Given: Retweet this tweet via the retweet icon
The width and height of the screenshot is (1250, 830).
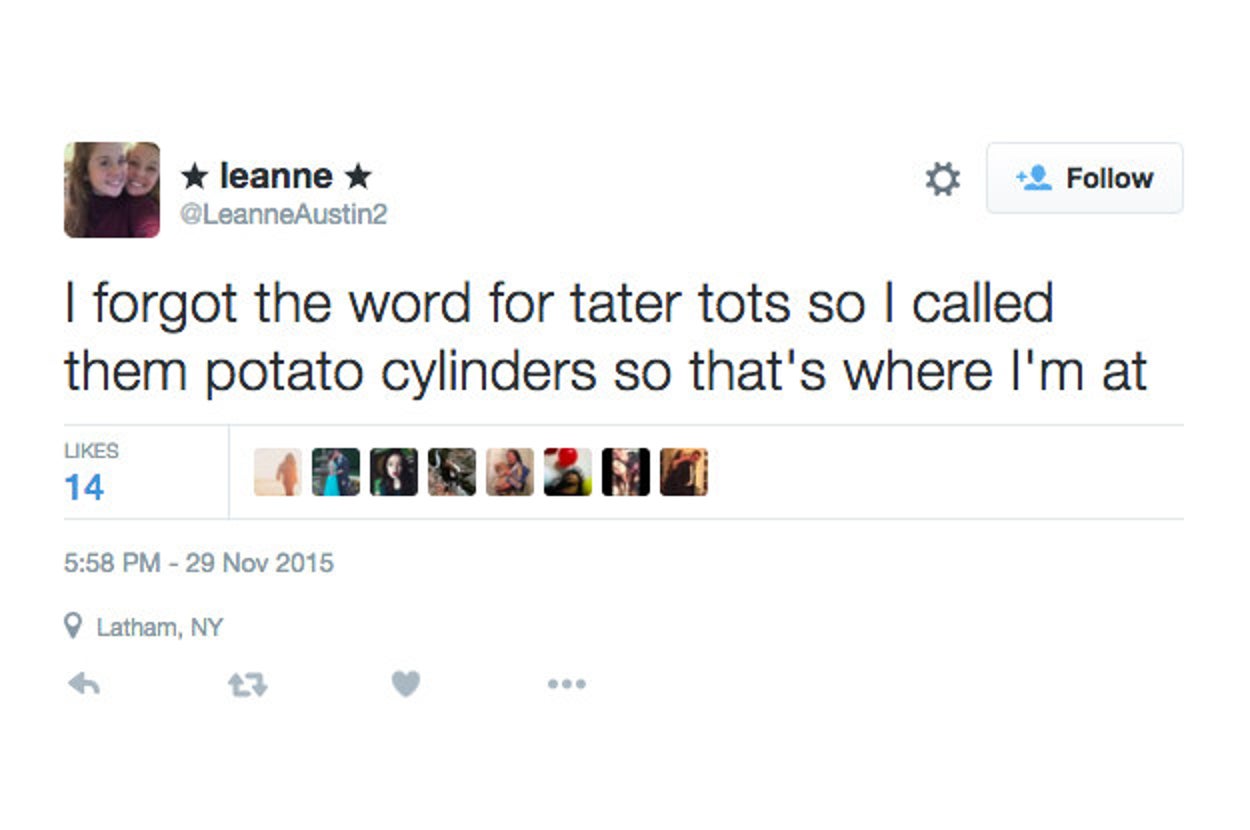Looking at the screenshot, I should (247, 684).
